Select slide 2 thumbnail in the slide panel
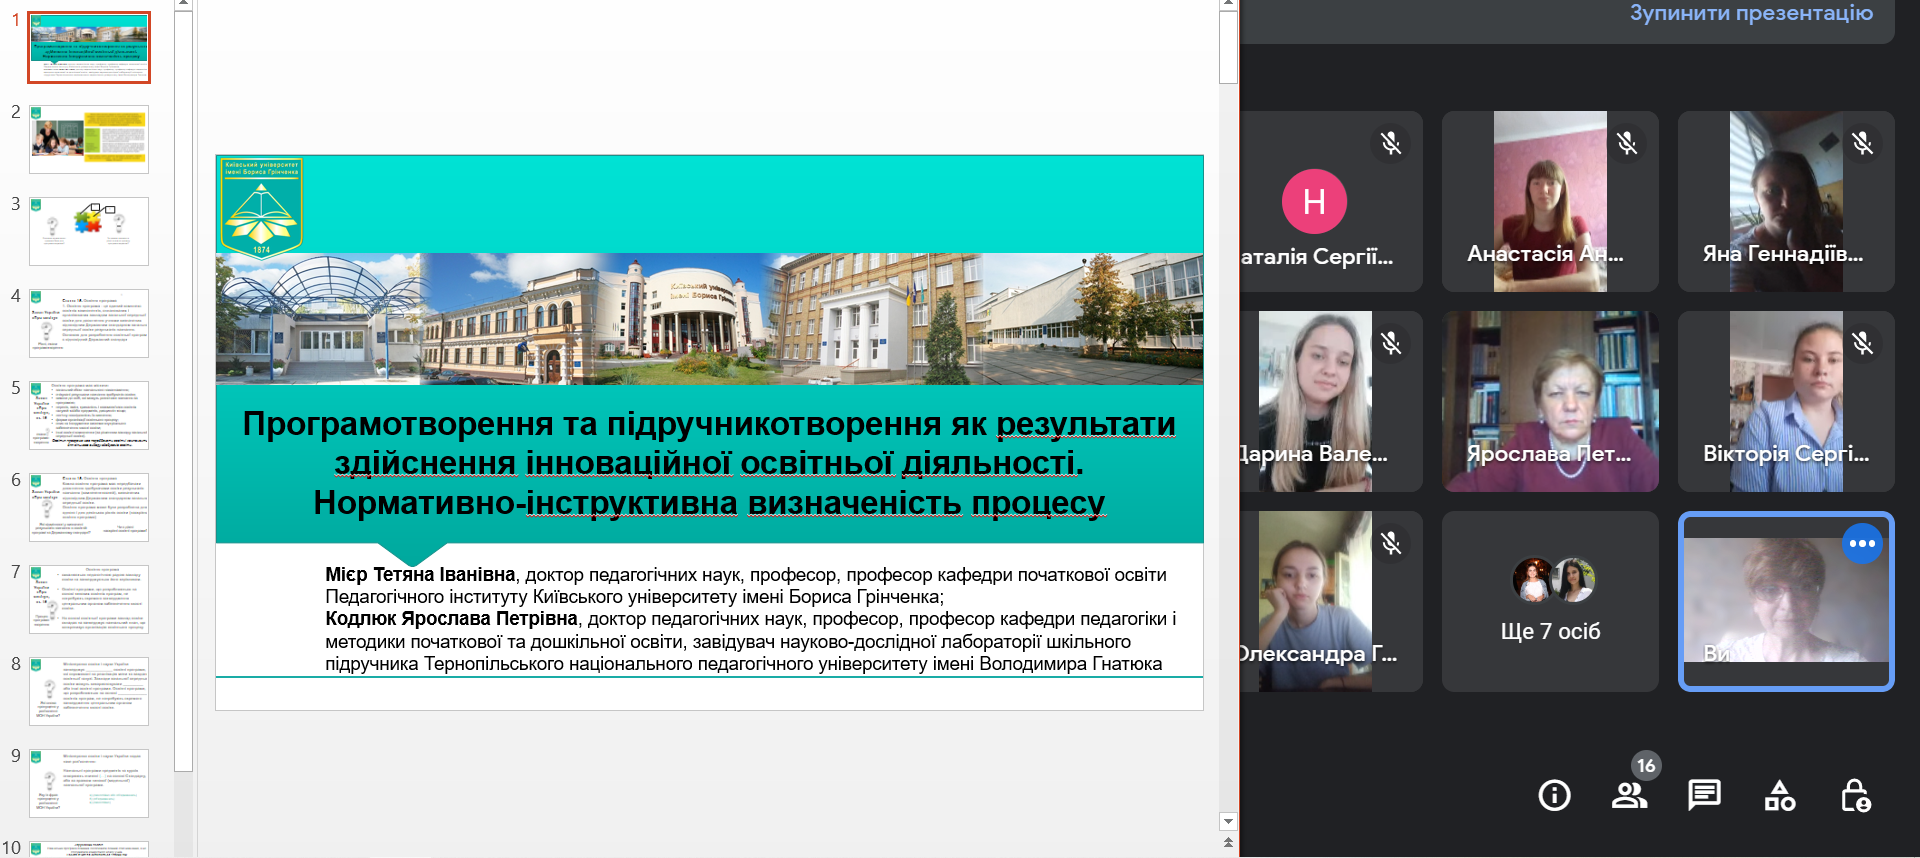 click(89, 139)
